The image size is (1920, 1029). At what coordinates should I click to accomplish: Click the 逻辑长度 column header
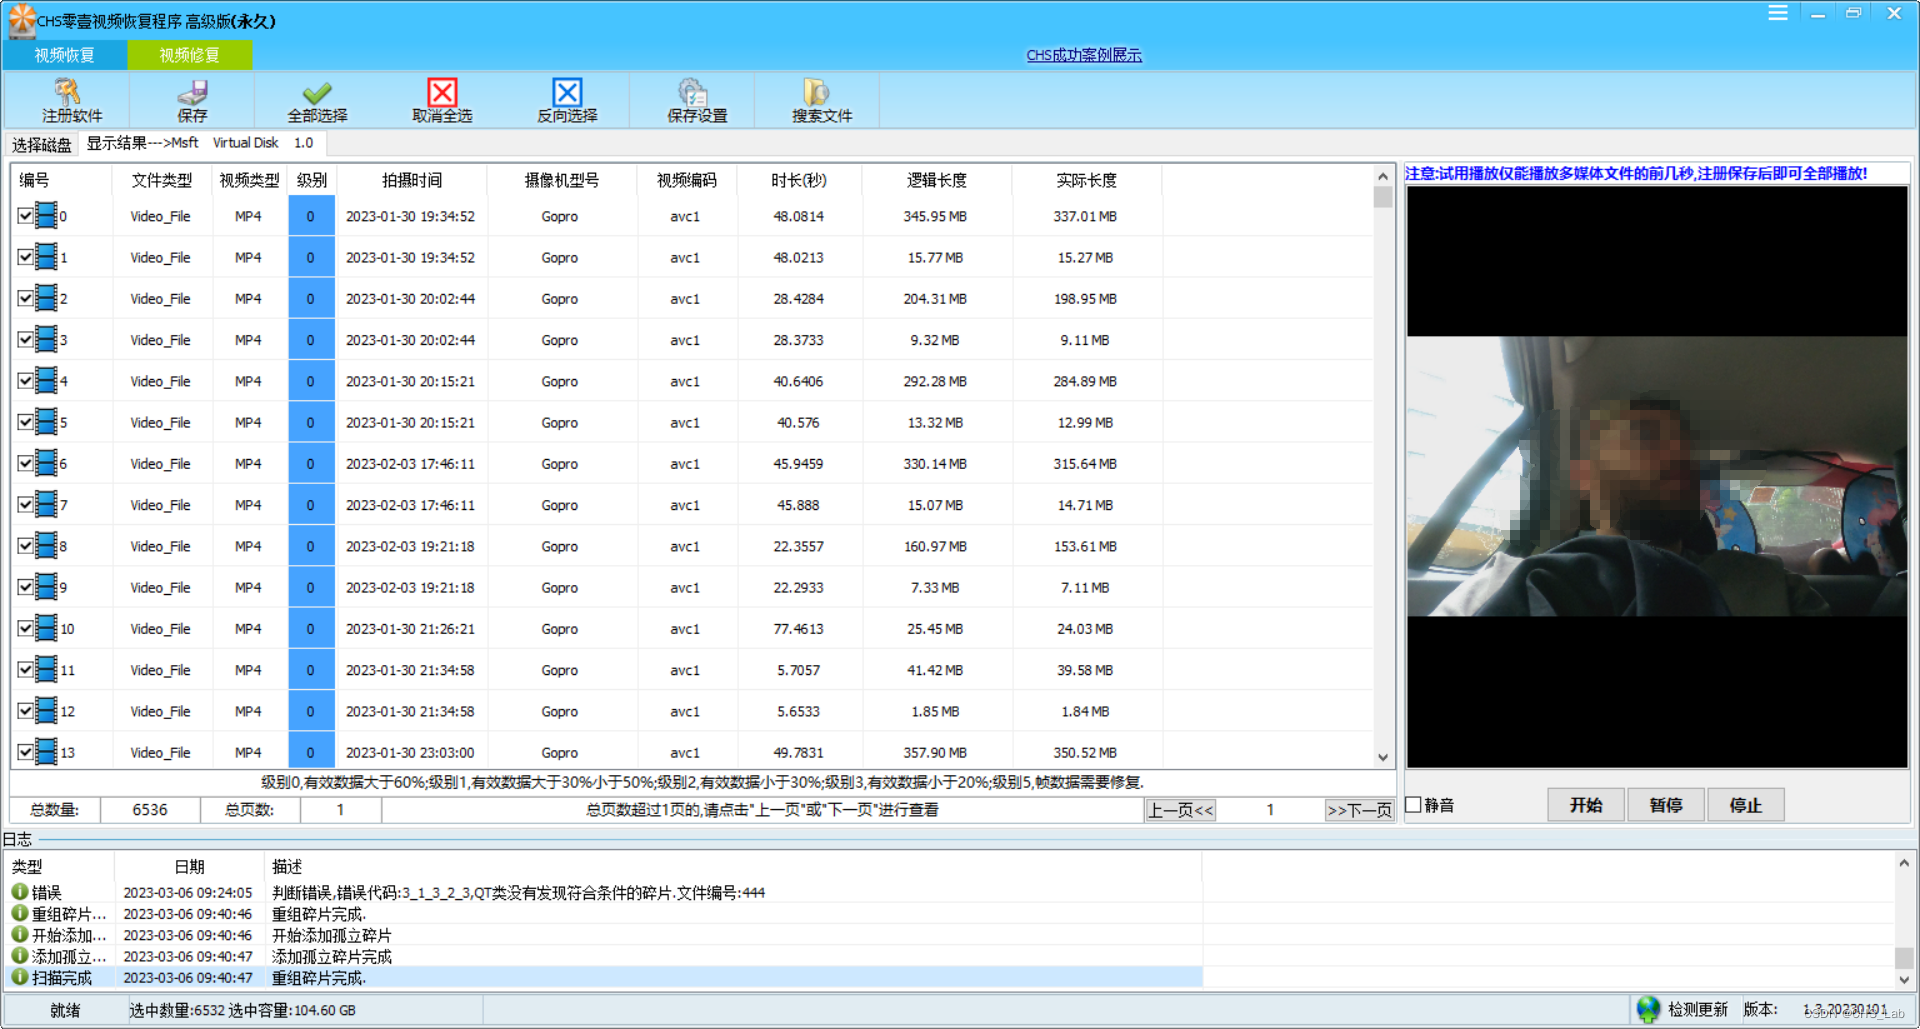point(937,180)
